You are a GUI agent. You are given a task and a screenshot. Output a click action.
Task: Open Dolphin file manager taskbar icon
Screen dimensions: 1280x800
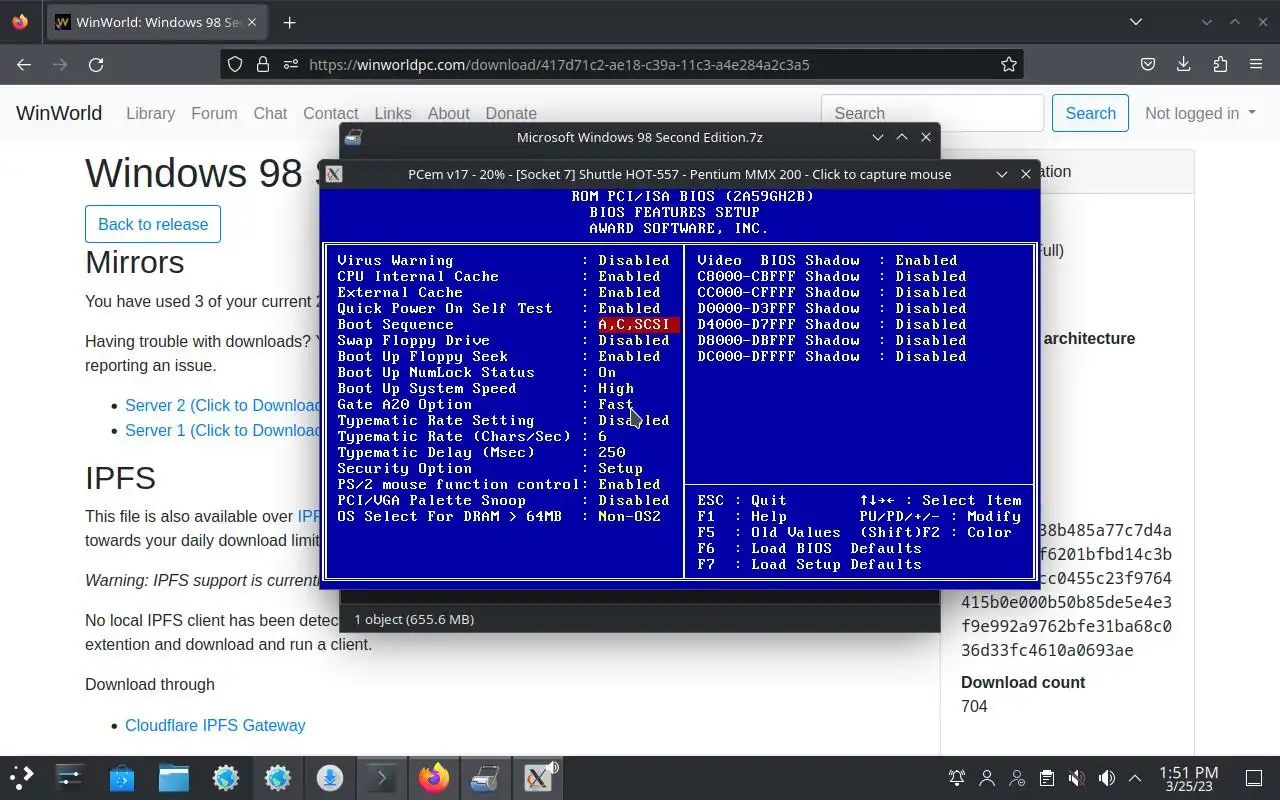tap(174, 777)
